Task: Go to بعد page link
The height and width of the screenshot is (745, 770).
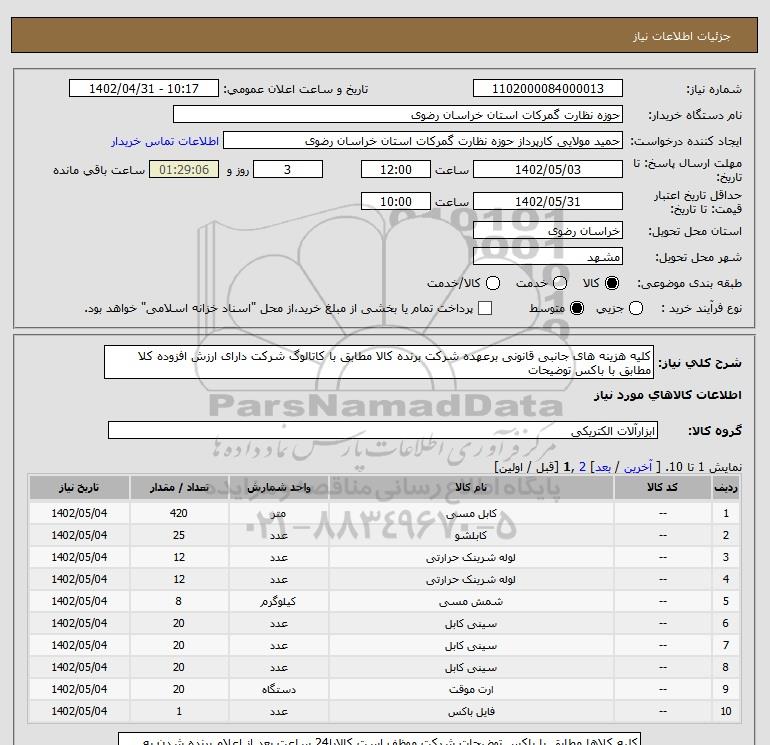Action: pyautogui.click(x=603, y=467)
